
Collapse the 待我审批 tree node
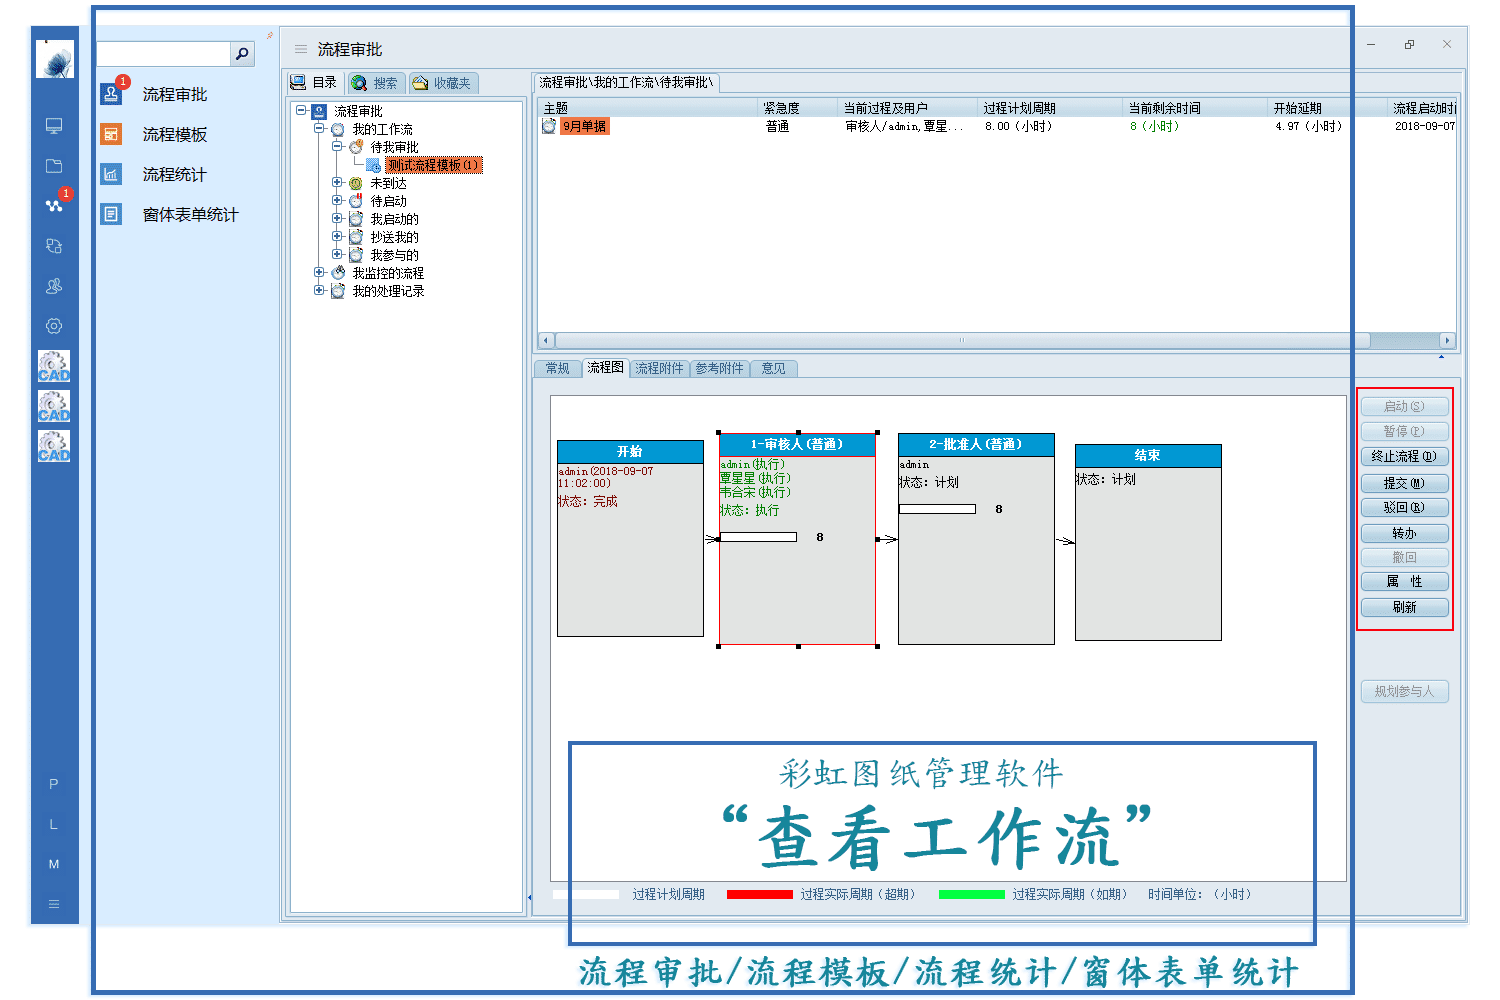coord(337,147)
